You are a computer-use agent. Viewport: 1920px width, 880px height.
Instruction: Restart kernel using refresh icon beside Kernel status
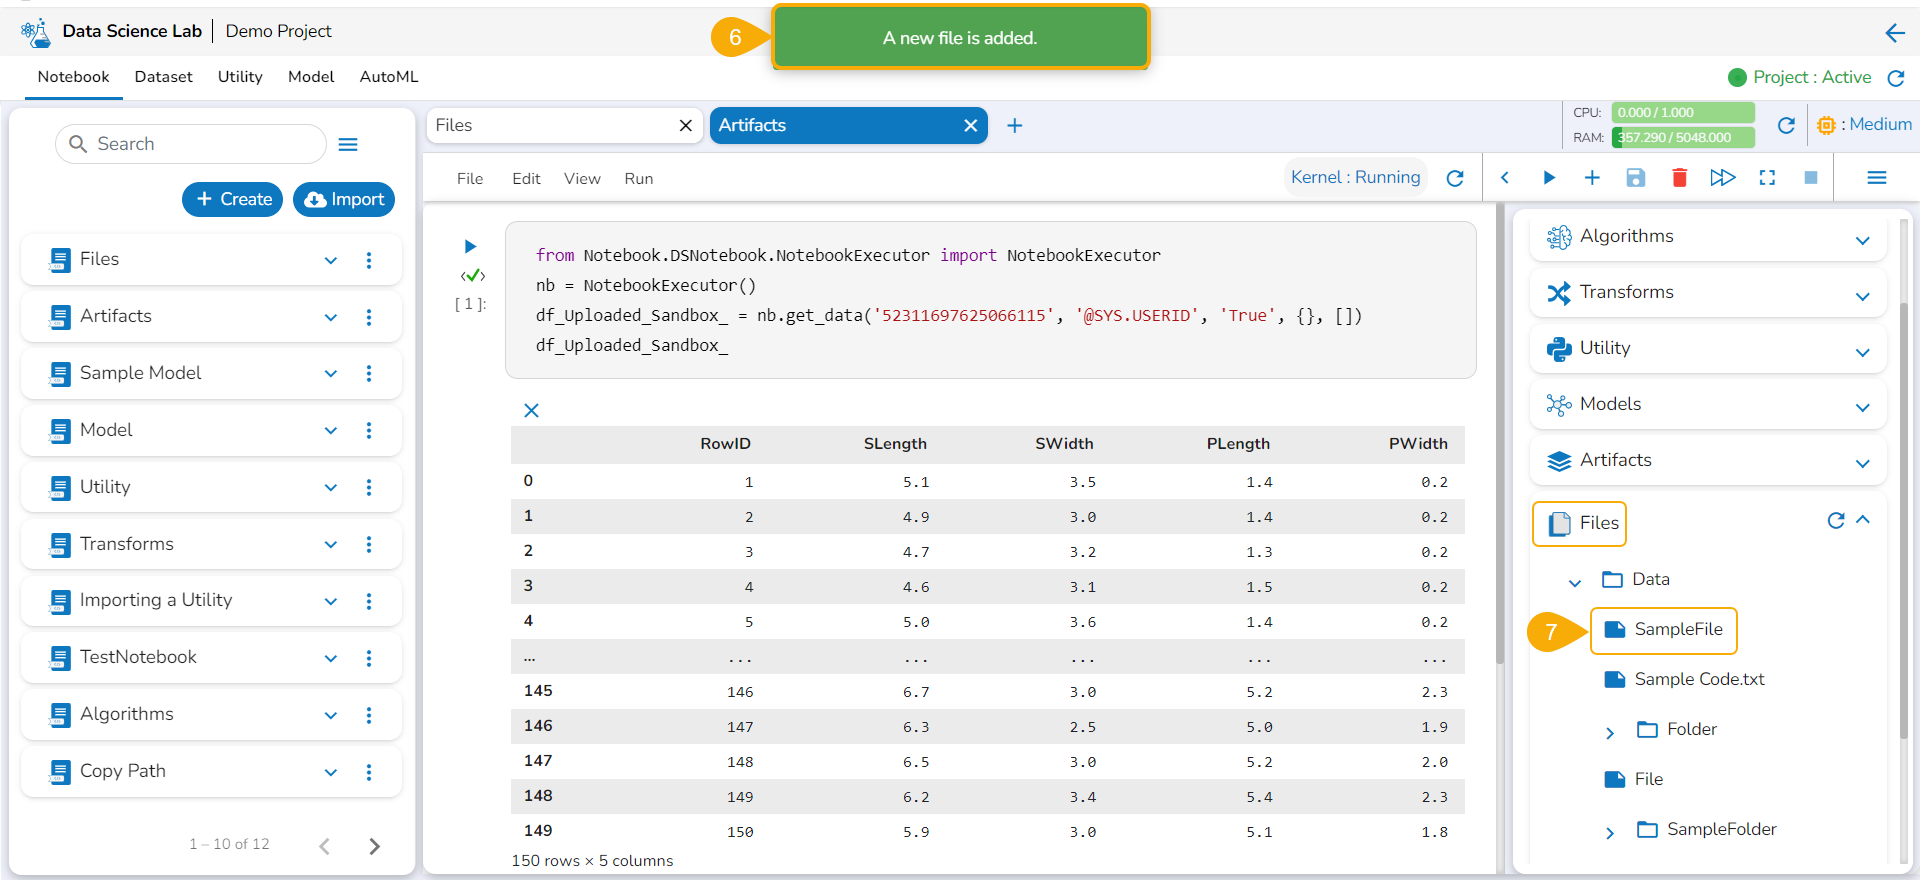click(1455, 178)
